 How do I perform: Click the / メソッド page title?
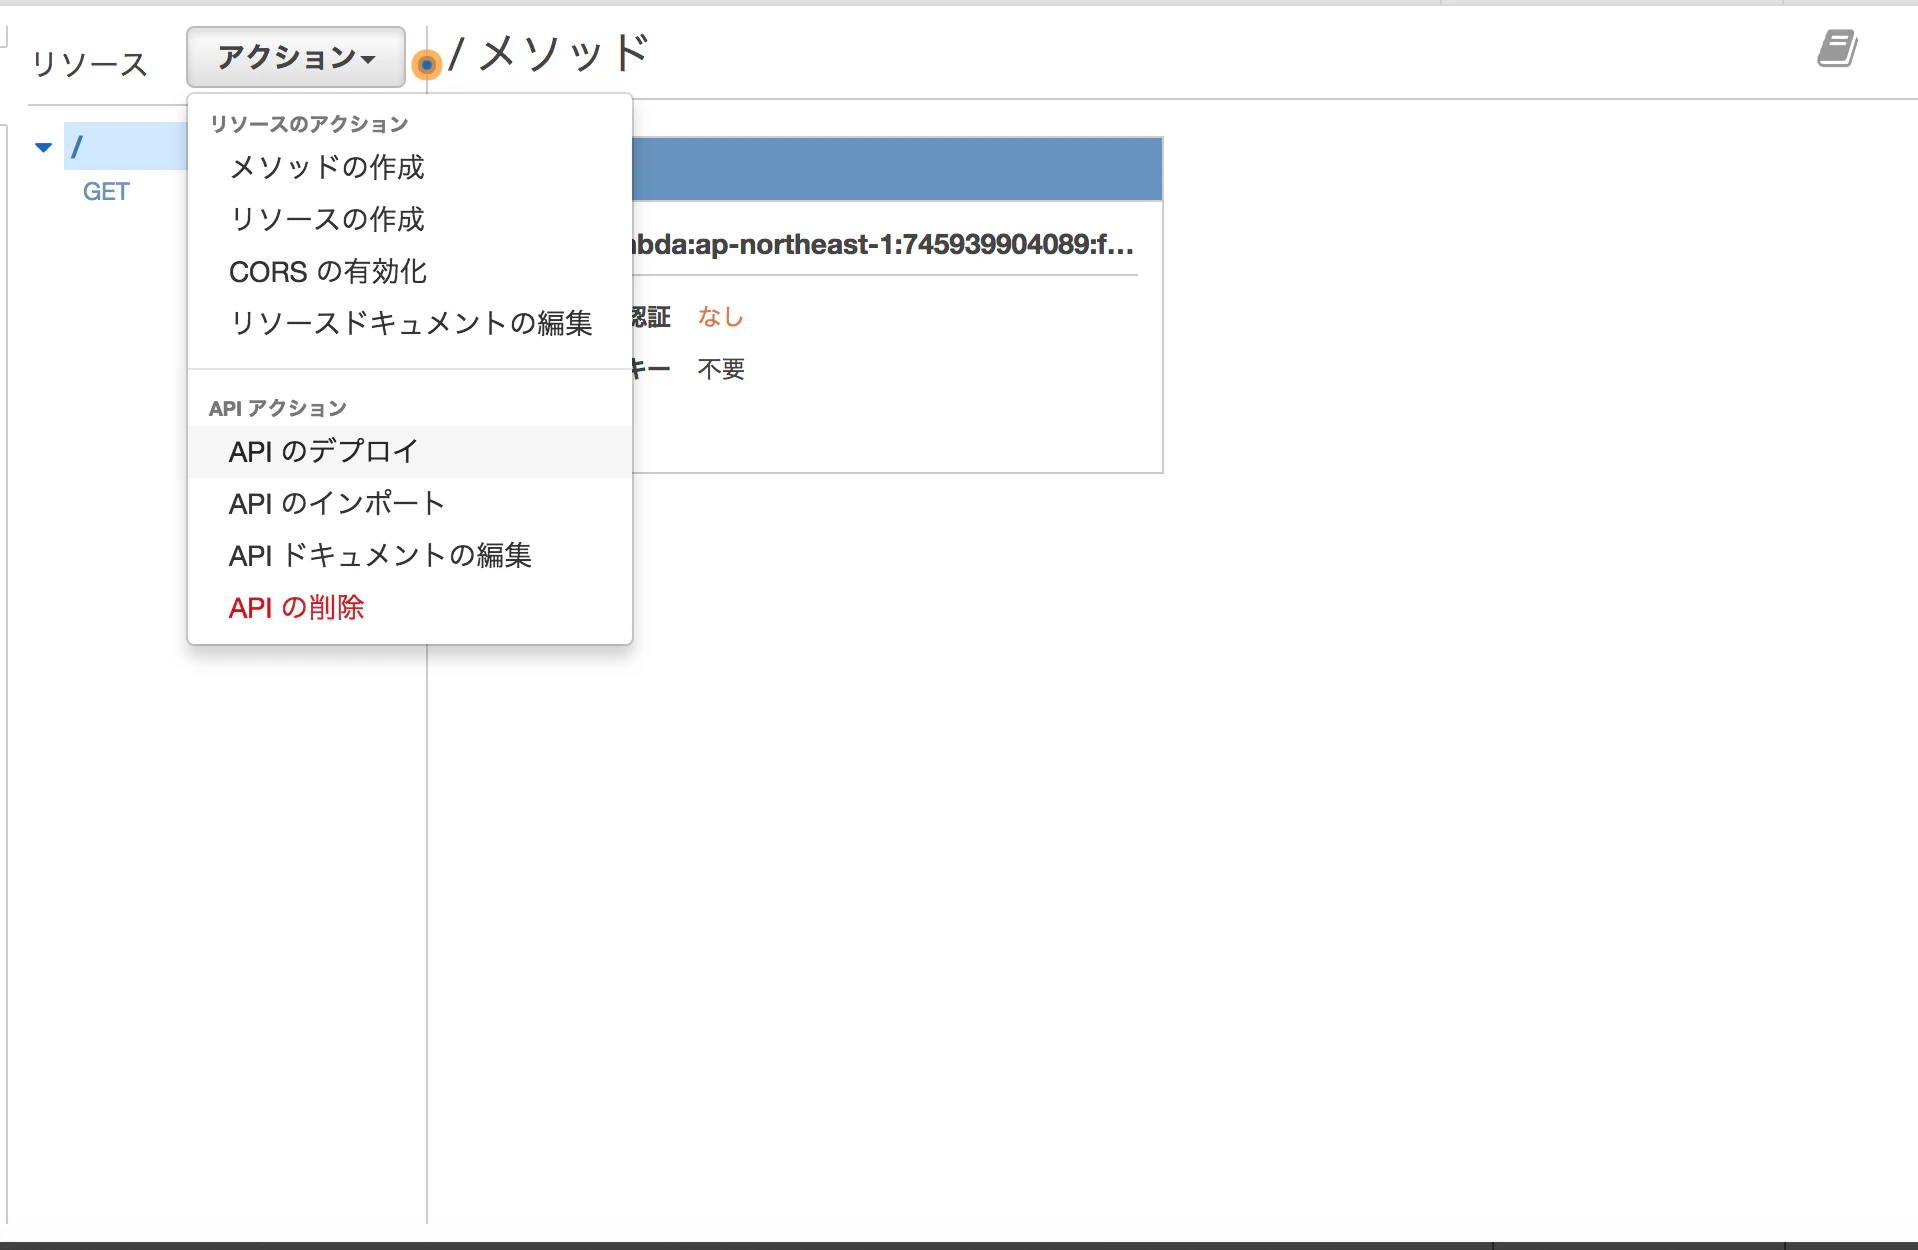click(549, 53)
